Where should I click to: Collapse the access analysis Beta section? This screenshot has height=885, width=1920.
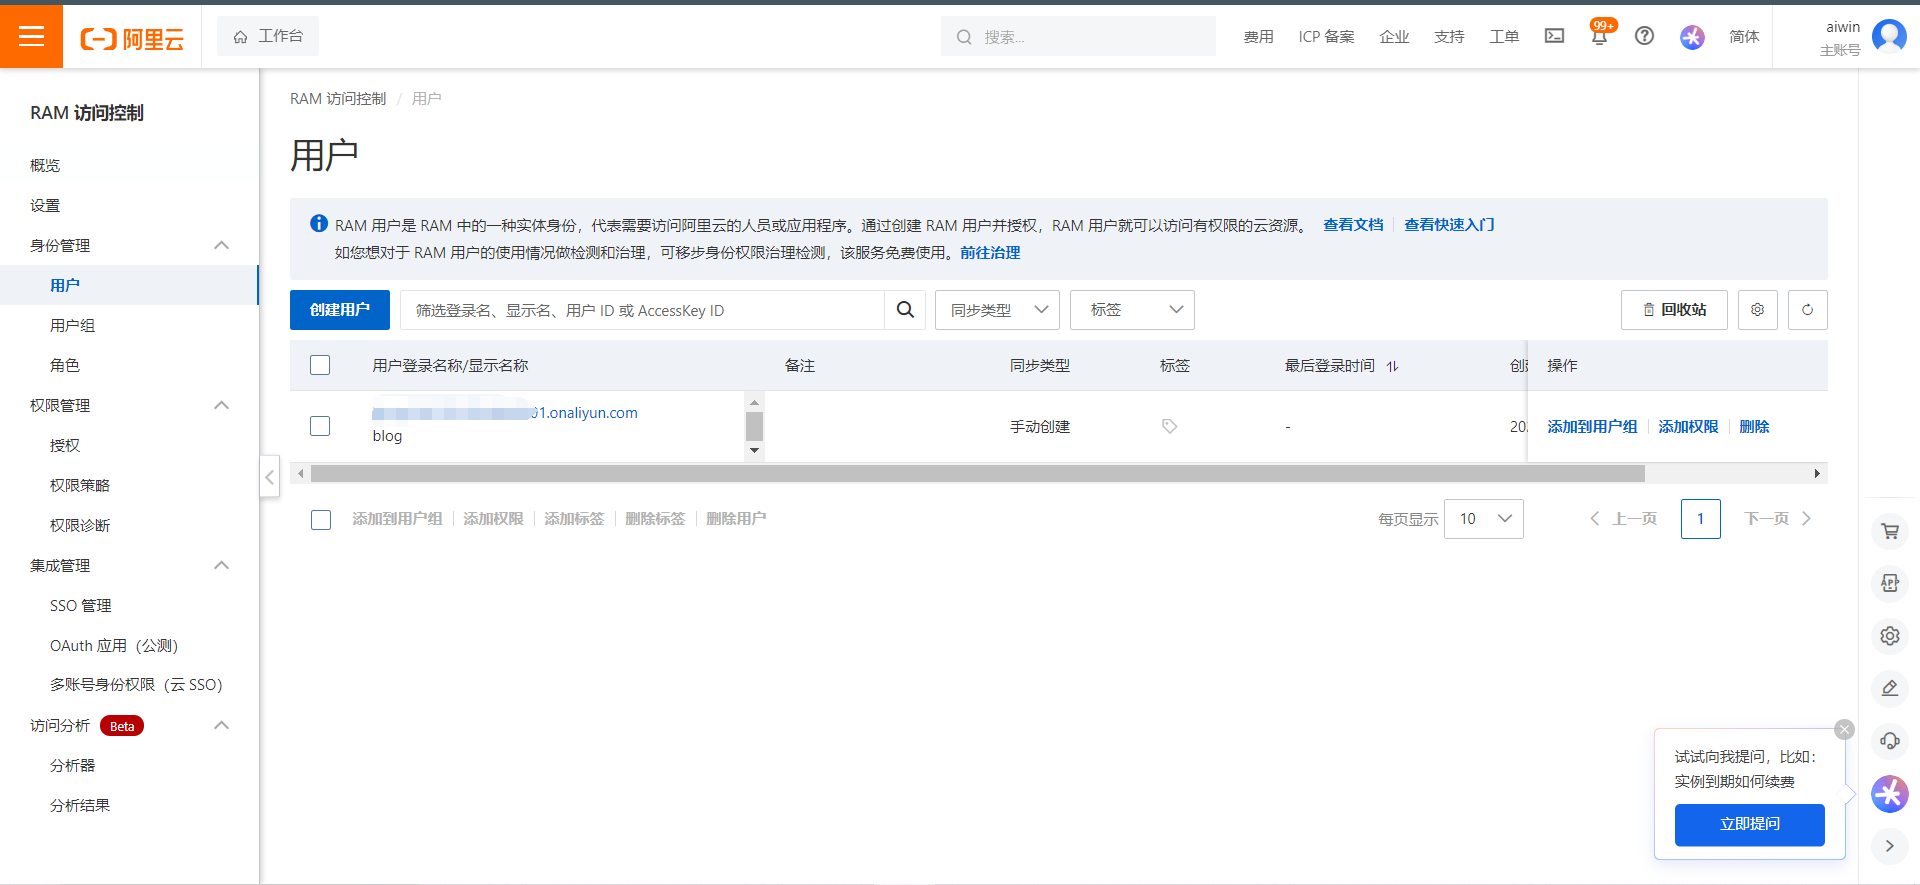click(x=222, y=725)
